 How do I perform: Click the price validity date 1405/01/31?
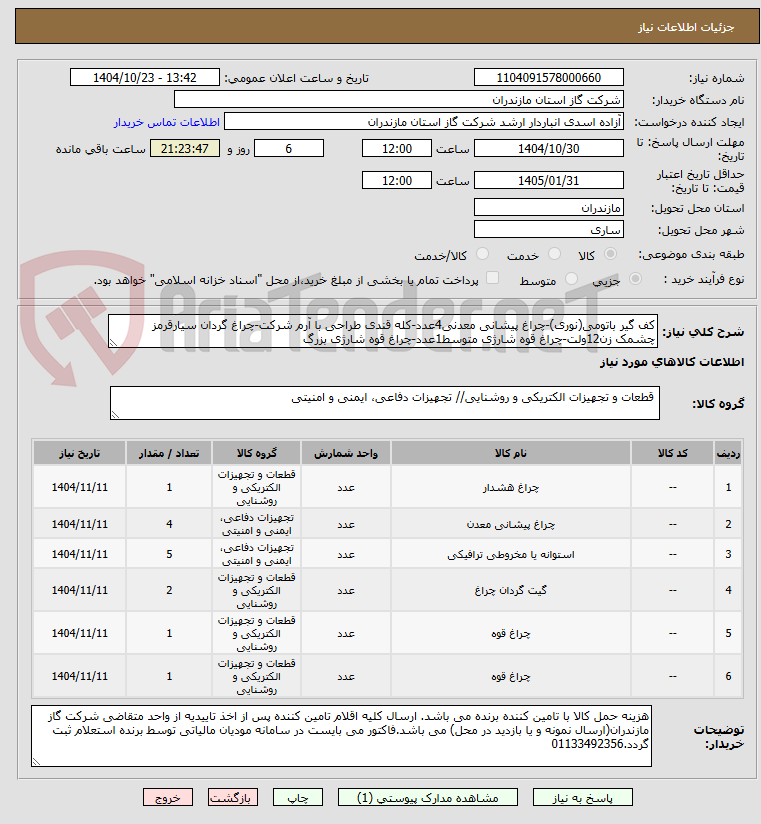coord(549,180)
